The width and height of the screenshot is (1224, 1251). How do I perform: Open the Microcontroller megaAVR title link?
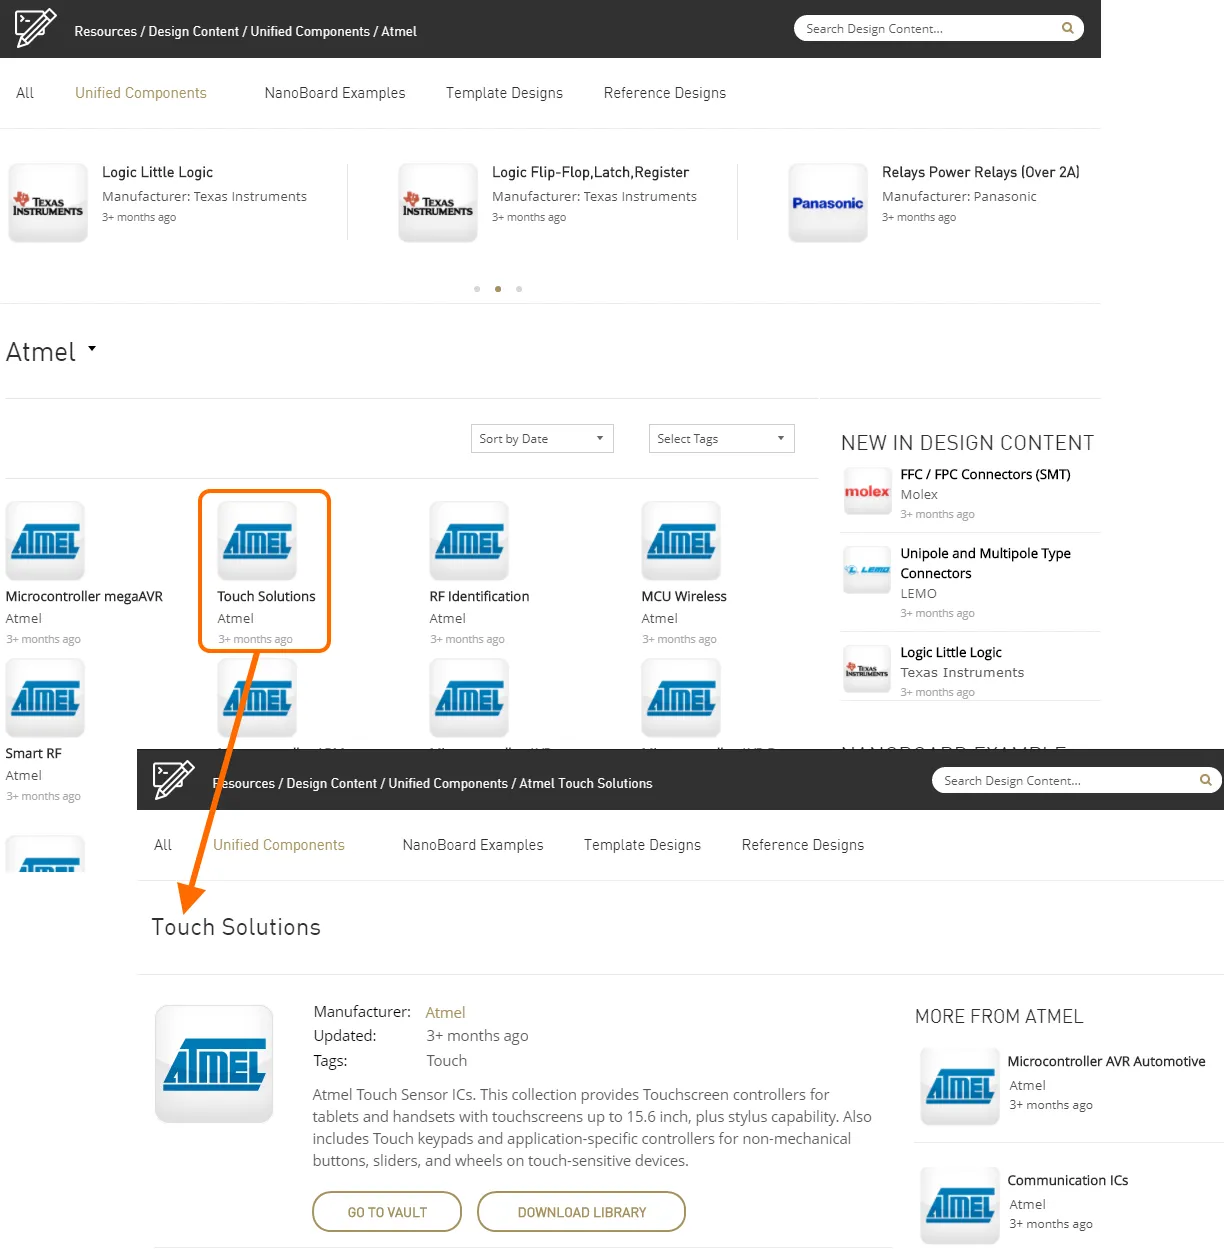pos(84,597)
